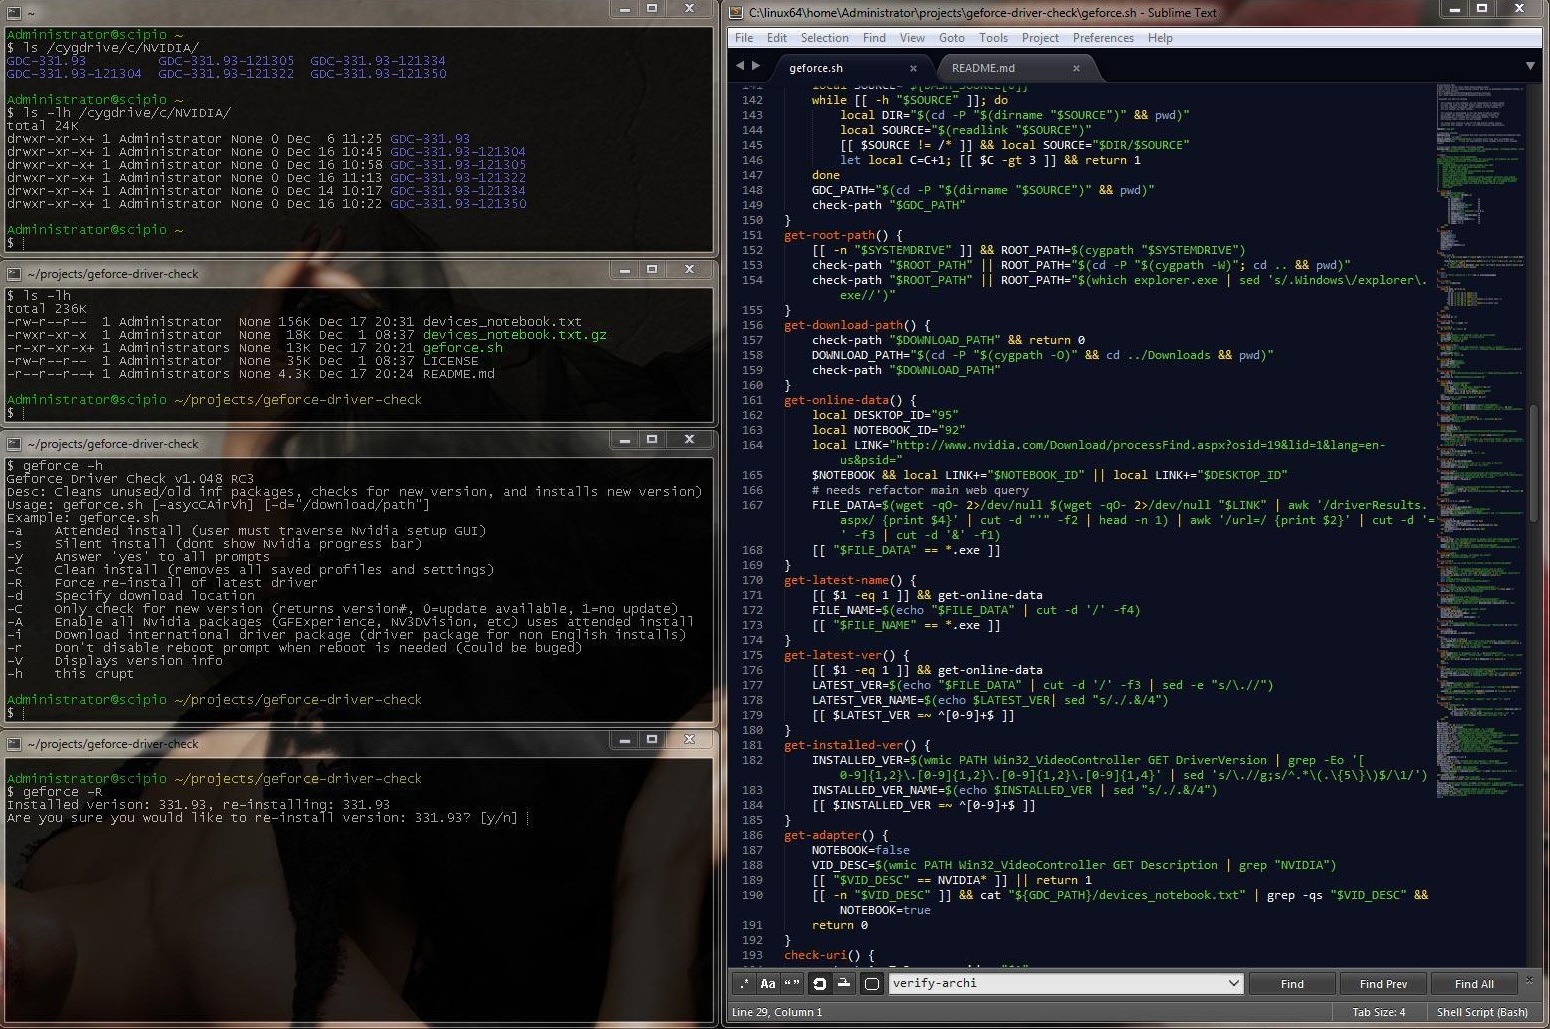
Task: Go to next tab with right arrow
Action: pos(756,66)
